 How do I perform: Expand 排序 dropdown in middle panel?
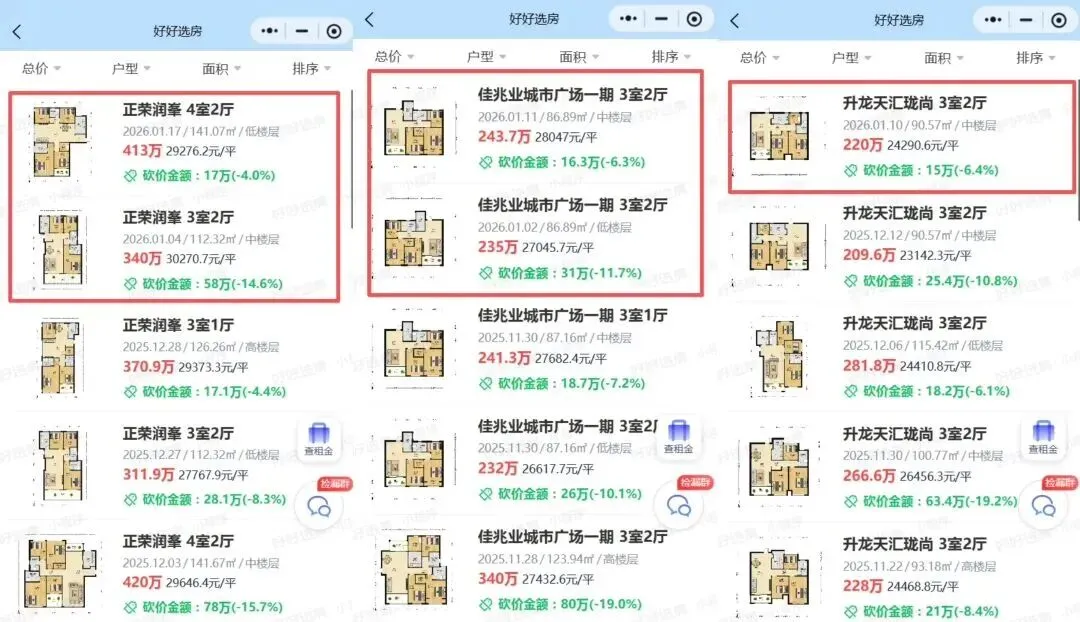coord(671,56)
